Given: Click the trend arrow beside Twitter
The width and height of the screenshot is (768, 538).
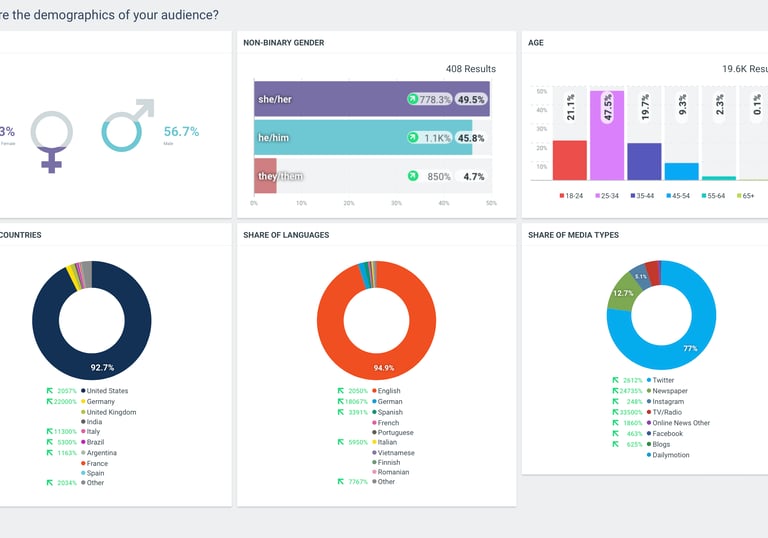Looking at the screenshot, I should [x=615, y=380].
